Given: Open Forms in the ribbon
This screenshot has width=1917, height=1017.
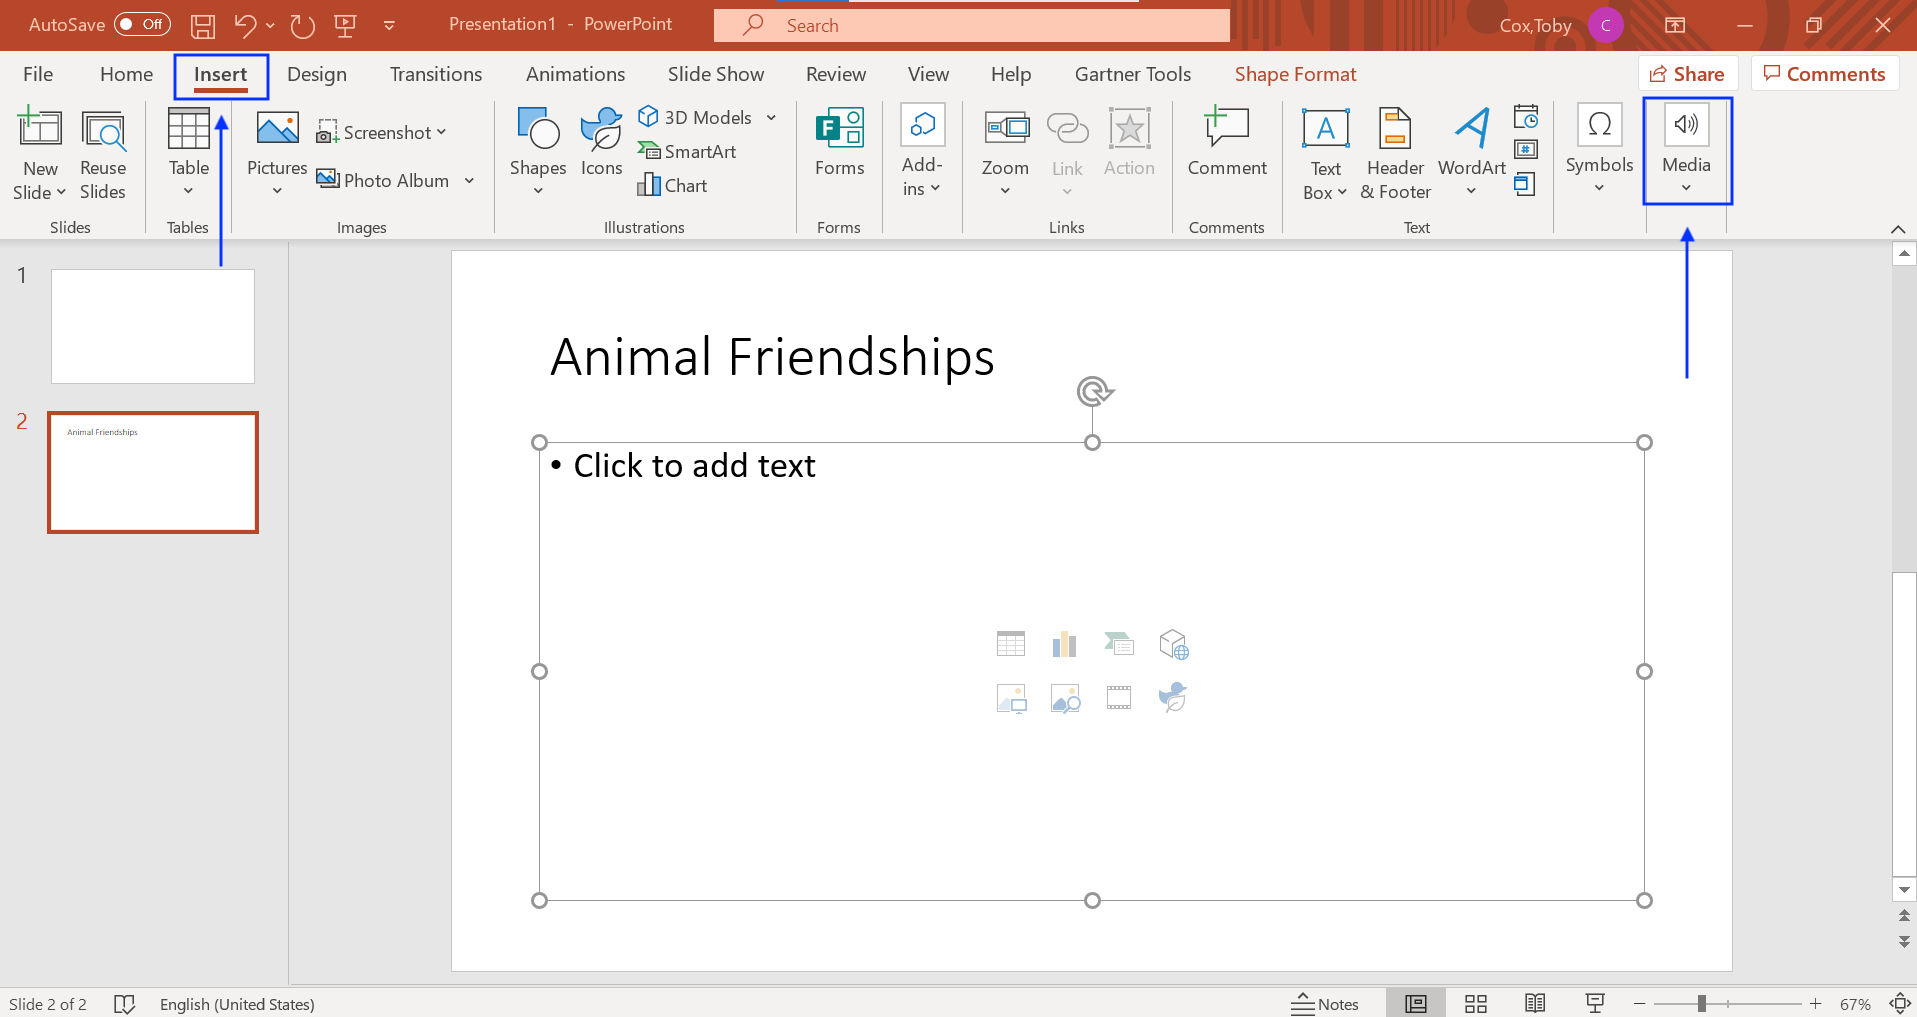Looking at the screenshot, I should point(839,143).
